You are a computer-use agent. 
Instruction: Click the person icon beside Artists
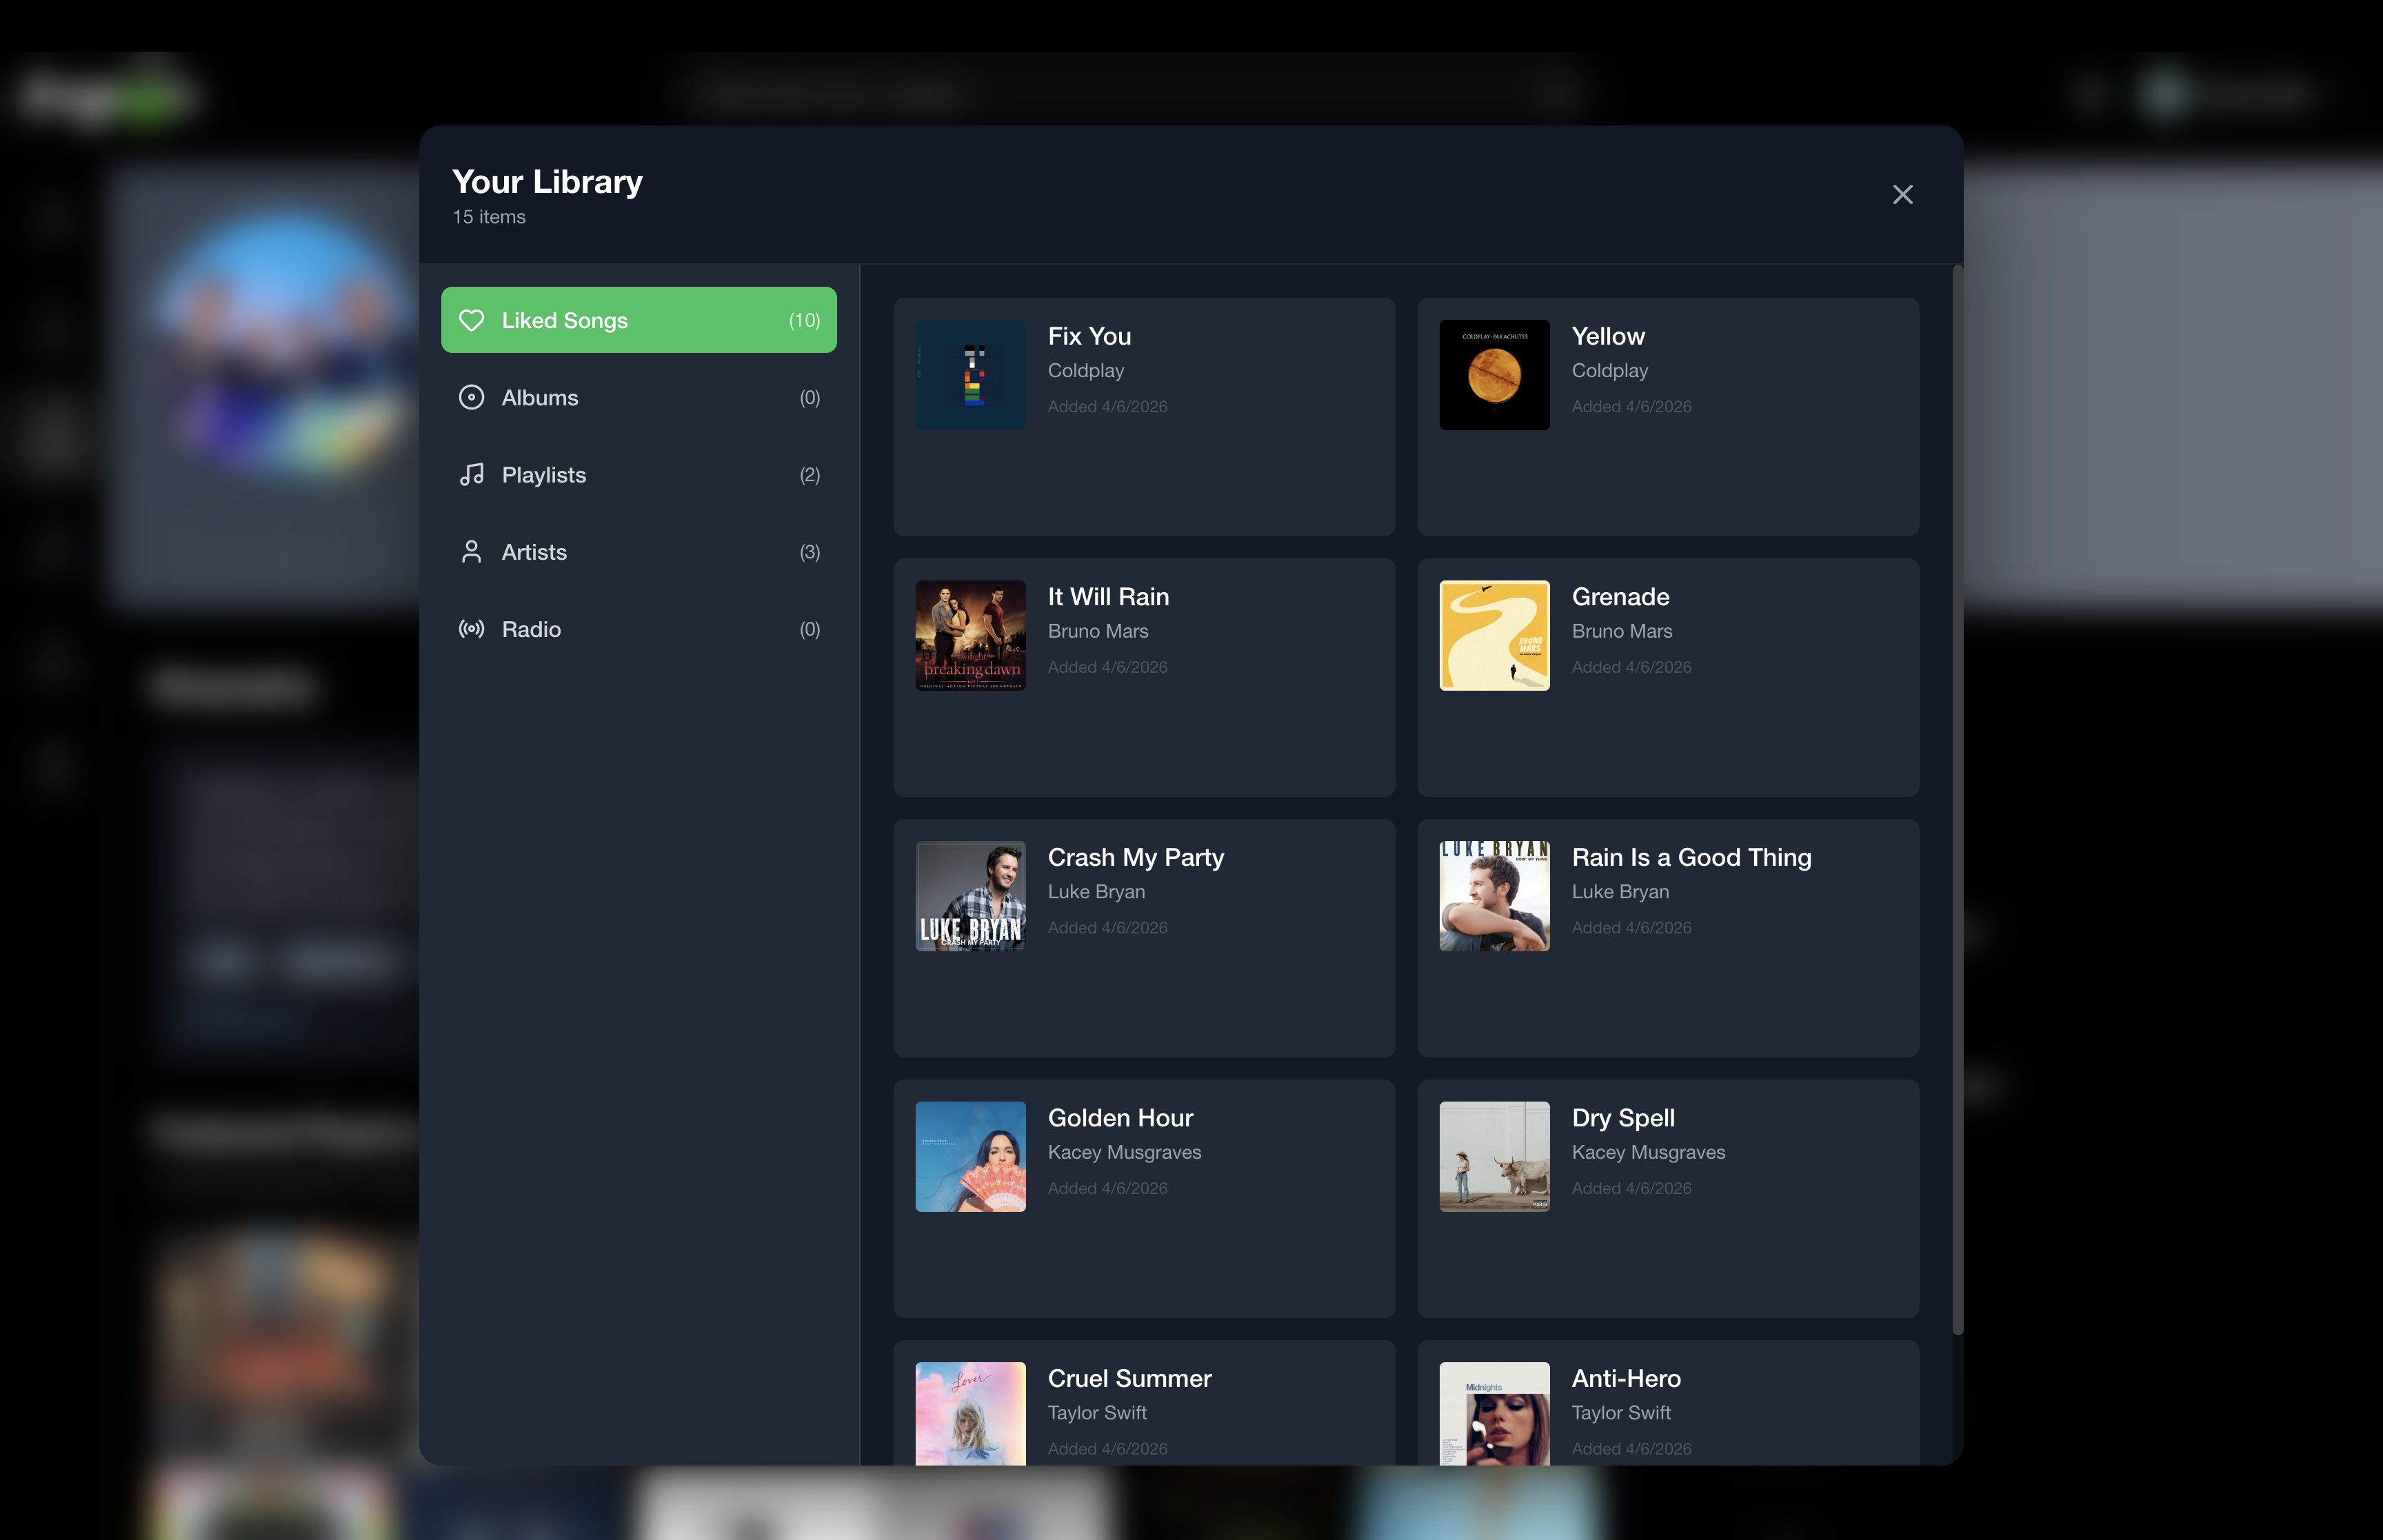[x=471, y=552]
